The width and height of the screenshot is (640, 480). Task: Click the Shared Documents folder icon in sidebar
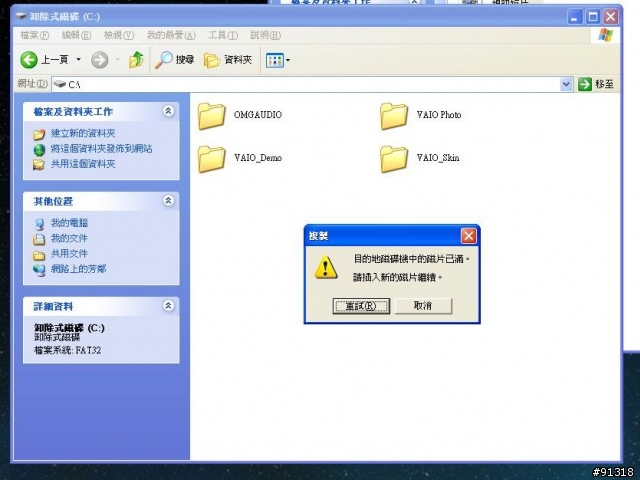[39, 255]
